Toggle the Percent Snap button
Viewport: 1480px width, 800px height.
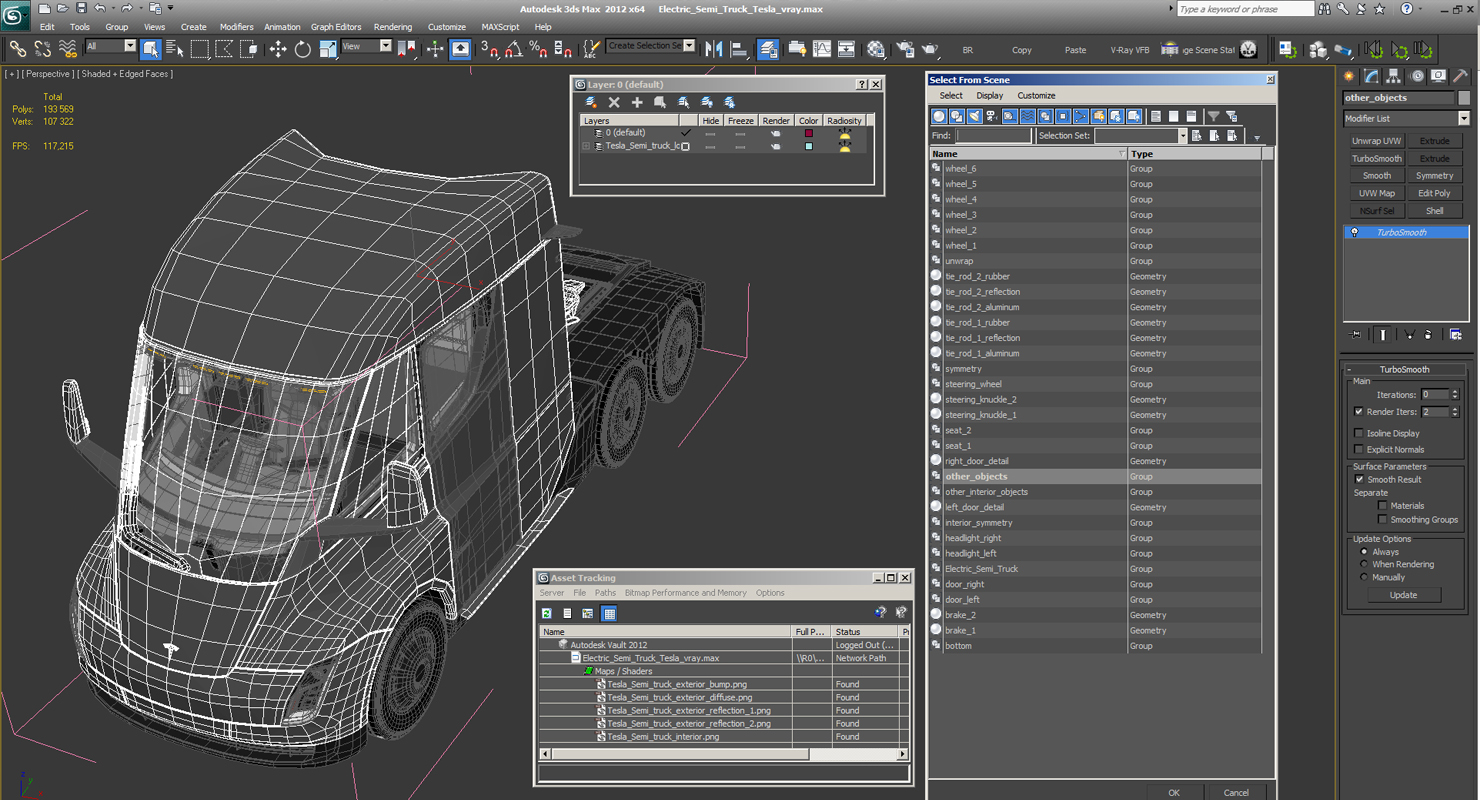coord(538,49)
